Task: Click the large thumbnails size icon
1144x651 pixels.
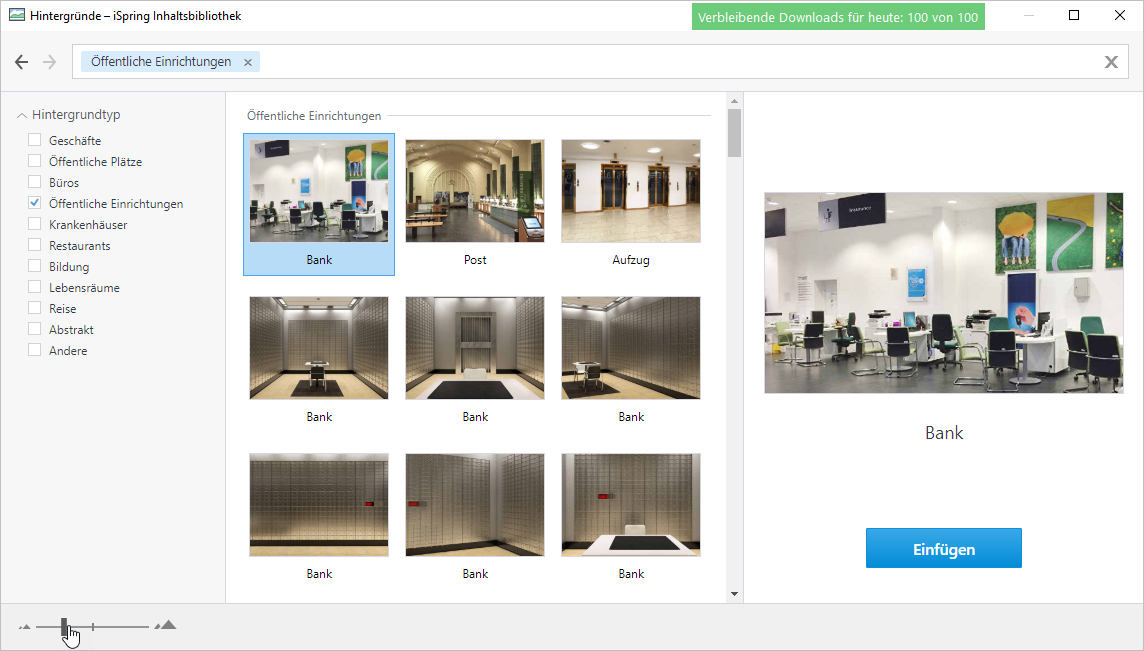Action: pos(166,626)
